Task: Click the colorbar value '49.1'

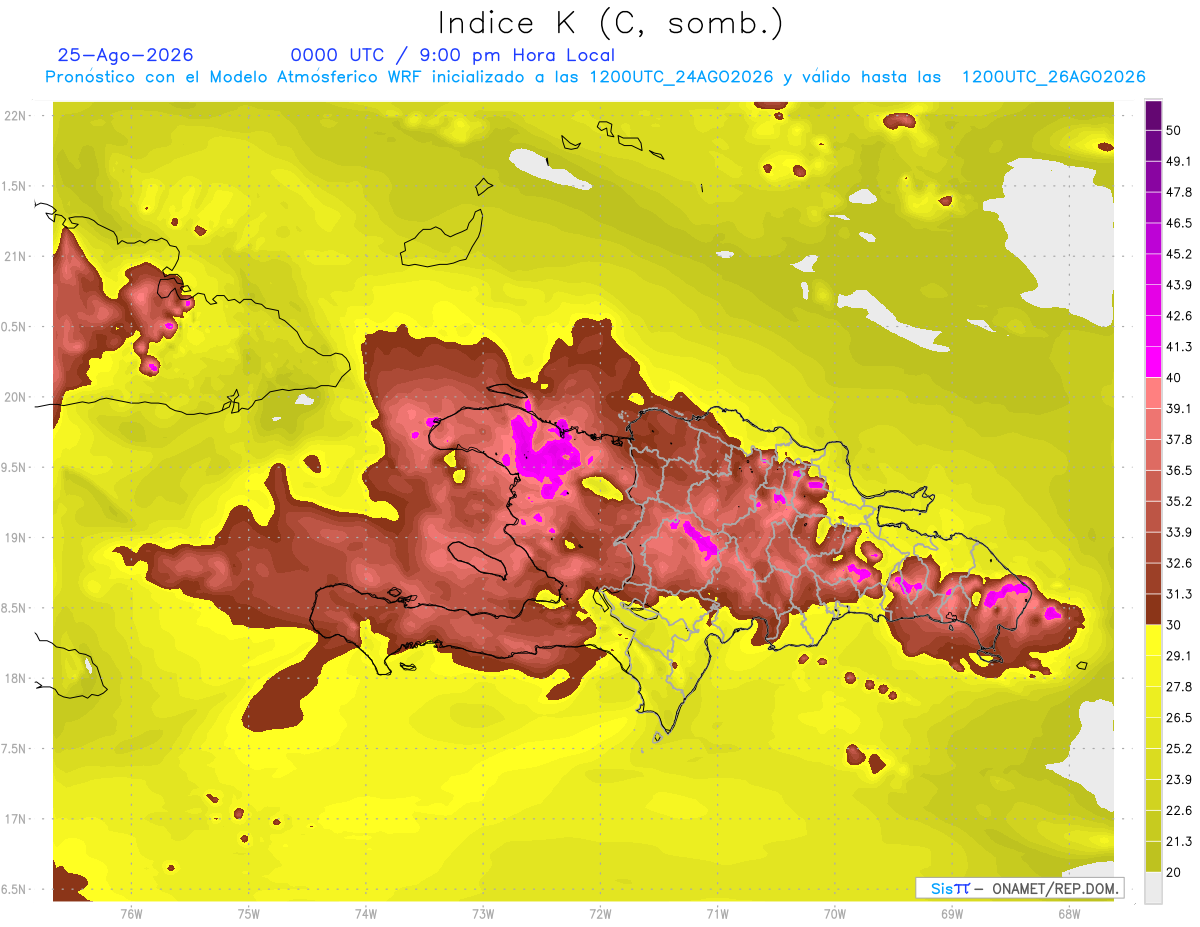Action: pyautogui.click(x=1178, y=161)
